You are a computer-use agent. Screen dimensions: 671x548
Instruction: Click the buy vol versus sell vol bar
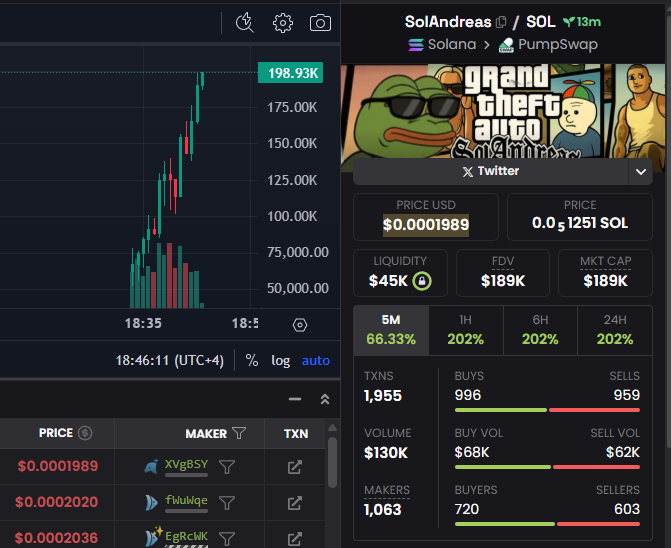tap(547, 467)
